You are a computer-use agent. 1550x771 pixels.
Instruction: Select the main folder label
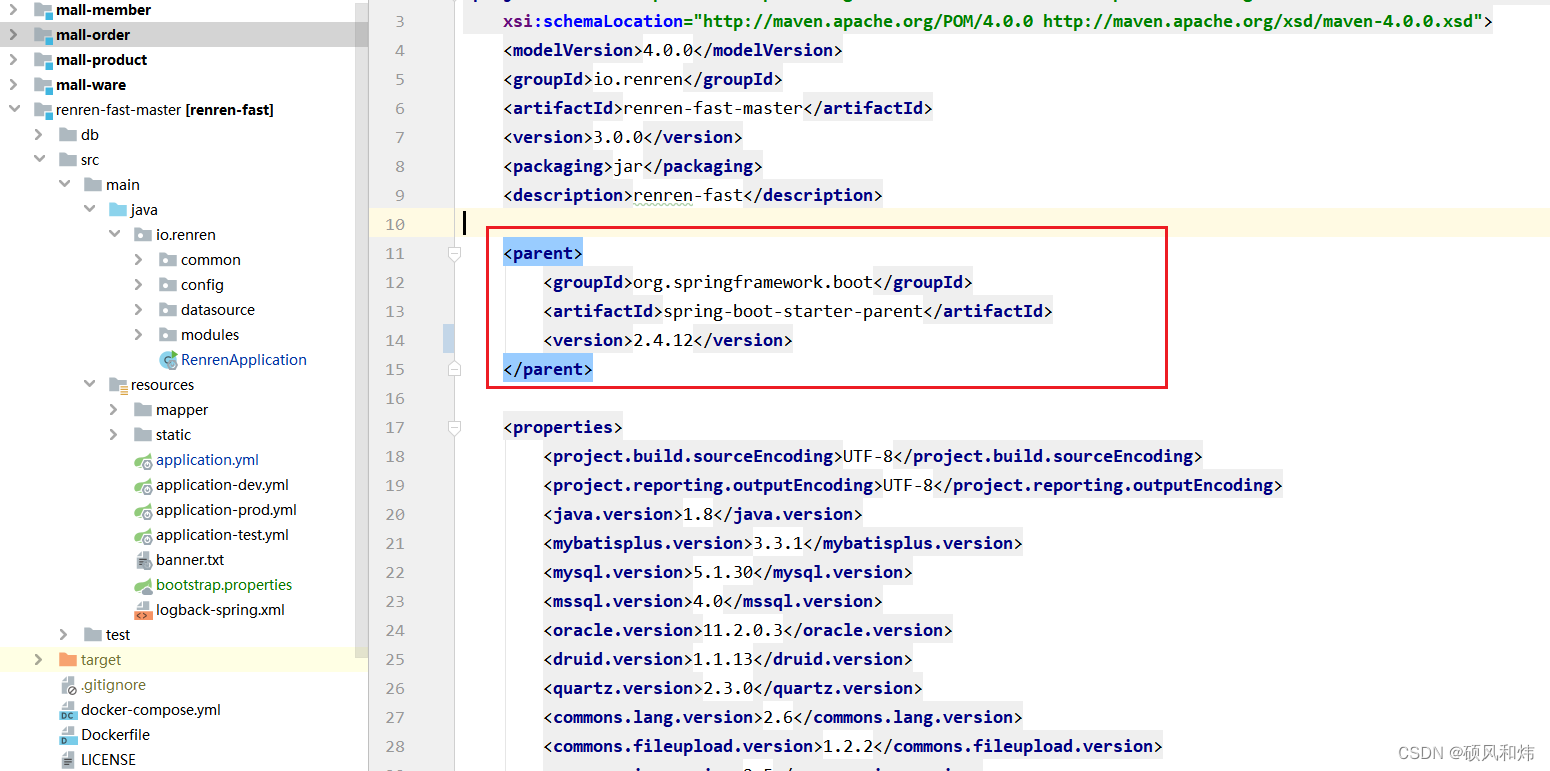point(123,185)
